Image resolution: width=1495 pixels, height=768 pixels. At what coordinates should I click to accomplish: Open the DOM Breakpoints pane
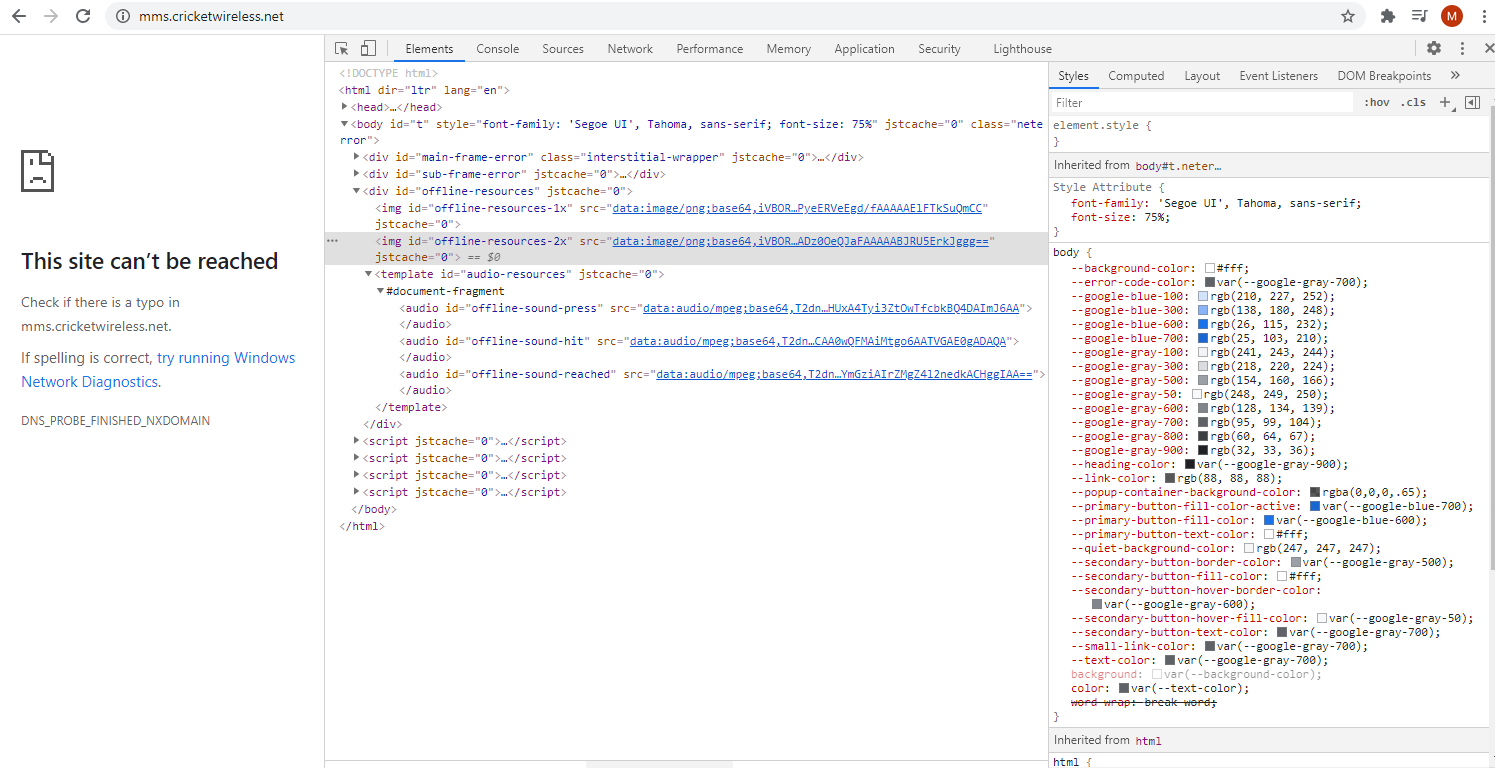pos(1384,75)
